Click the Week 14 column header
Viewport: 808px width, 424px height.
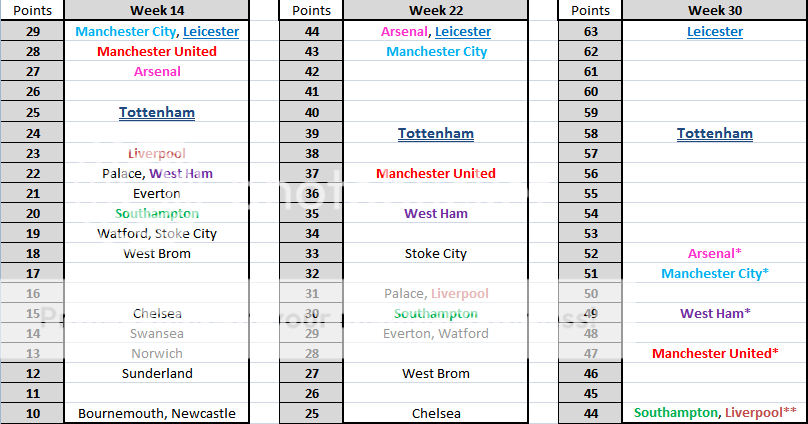tap(156, 10)
